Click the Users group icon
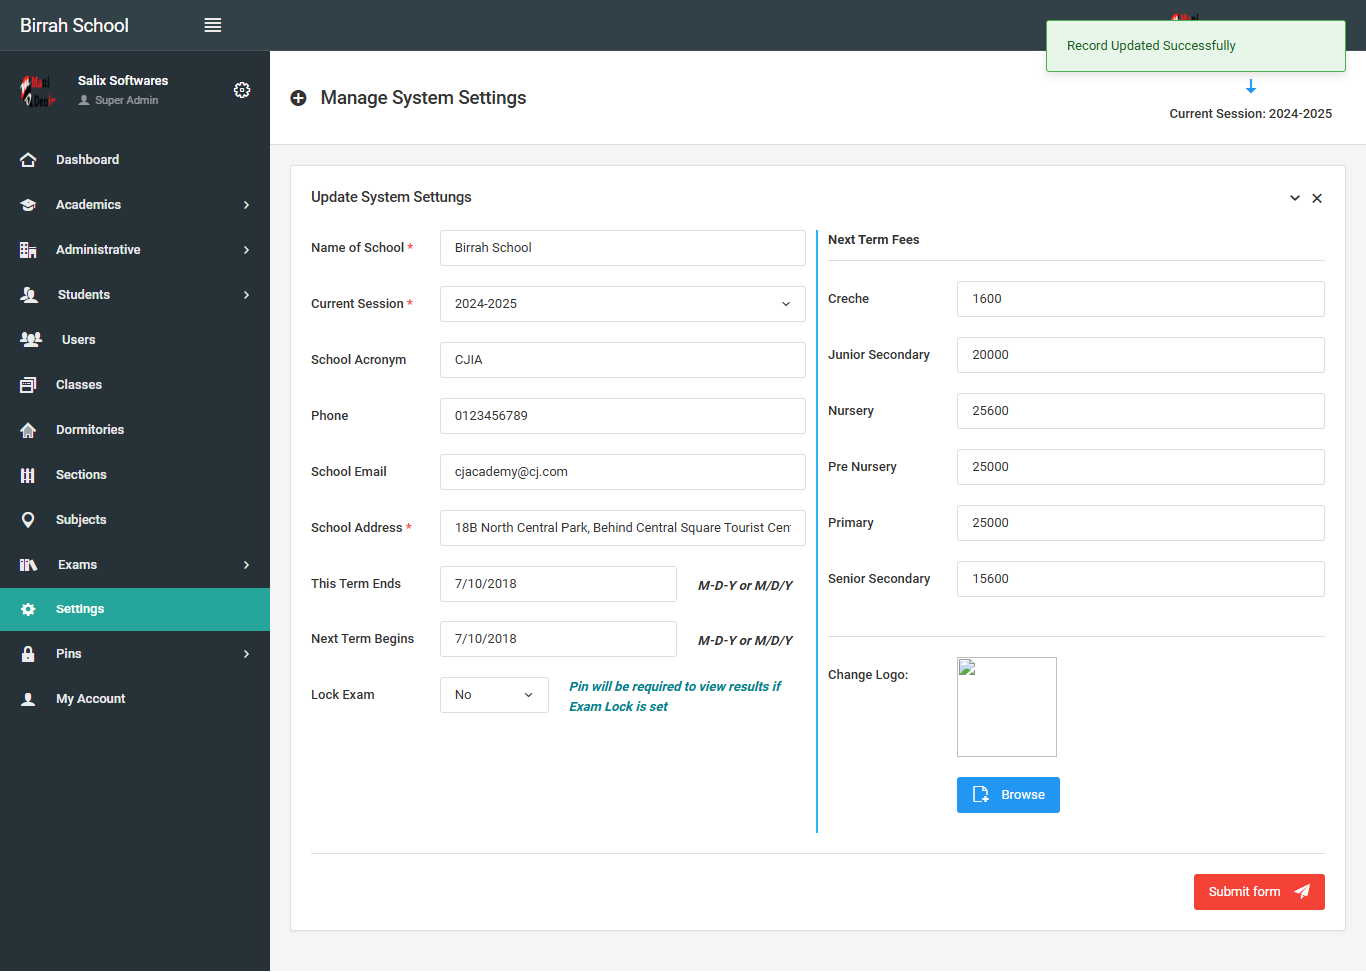Image resolution: width=1366 pixels, height=972 pixels. click(x=31, y=340)
